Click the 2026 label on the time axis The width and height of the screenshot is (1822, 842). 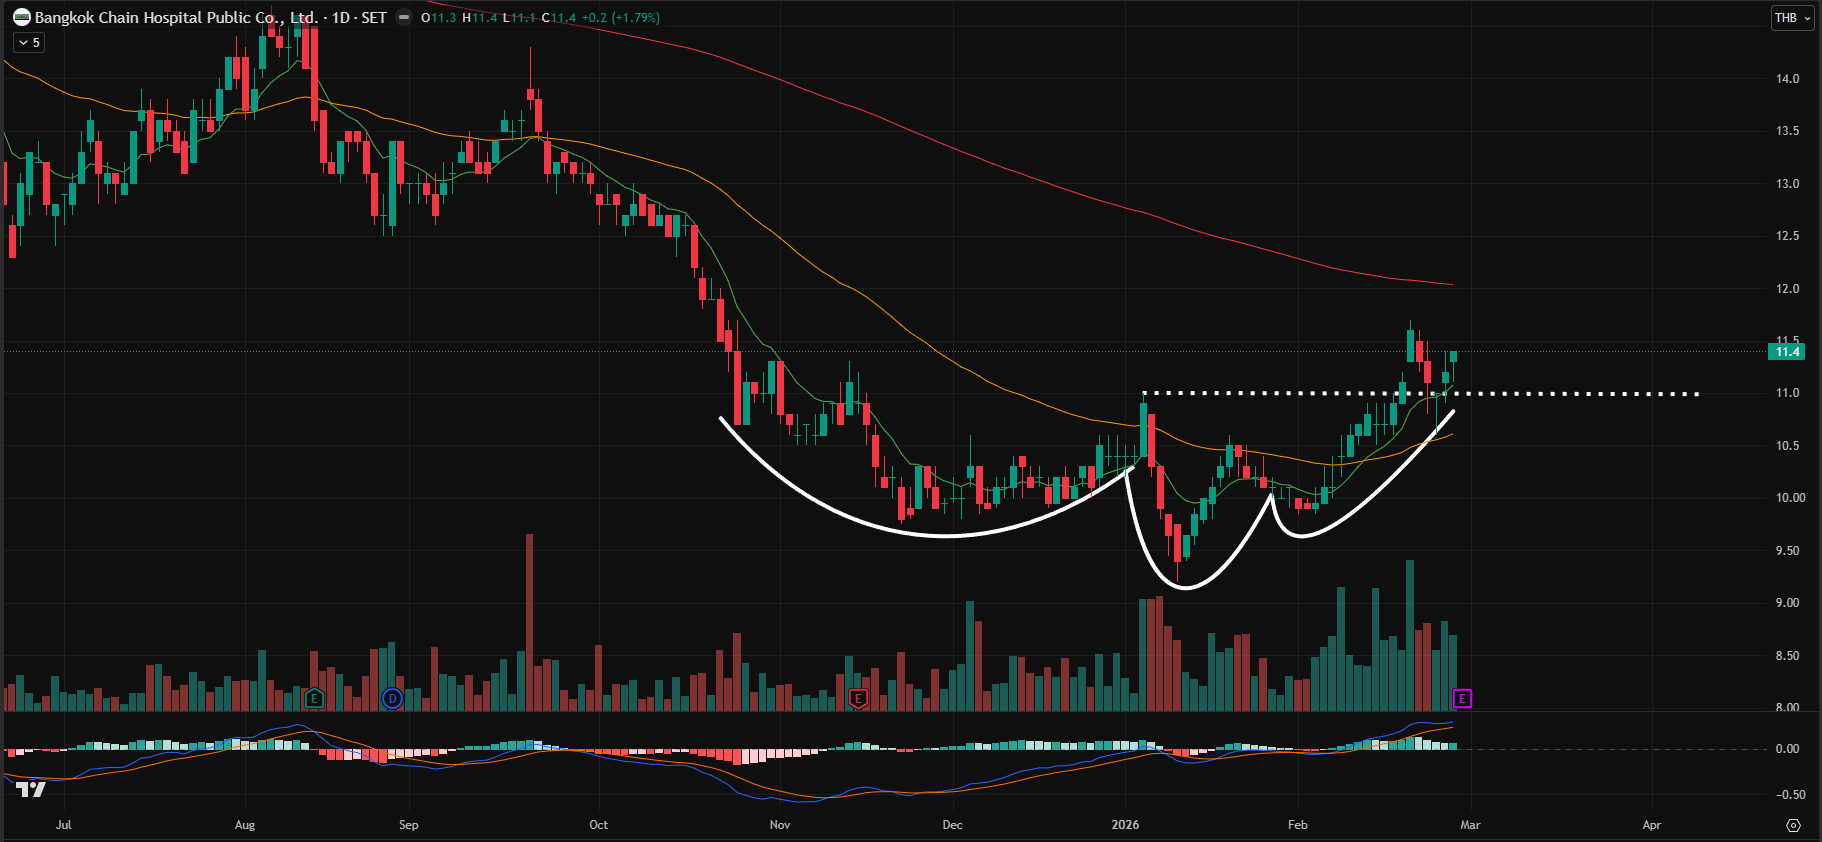click(1125, 825)
